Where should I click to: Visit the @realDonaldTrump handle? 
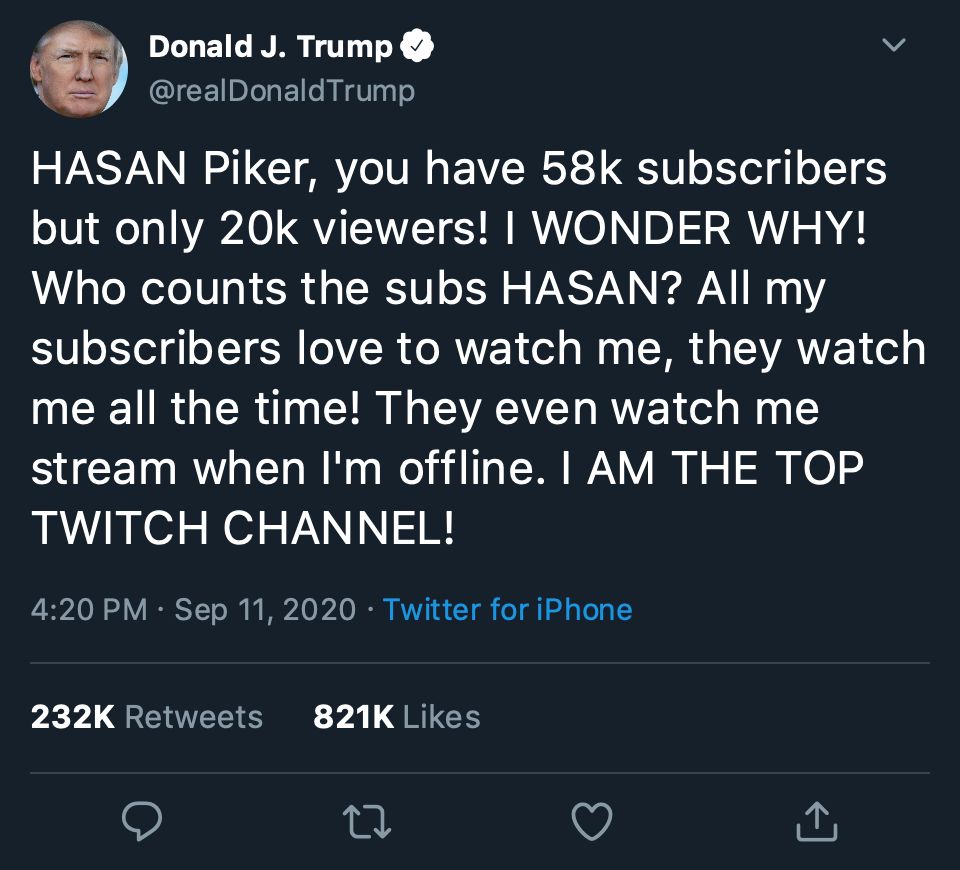click(281, 92)
